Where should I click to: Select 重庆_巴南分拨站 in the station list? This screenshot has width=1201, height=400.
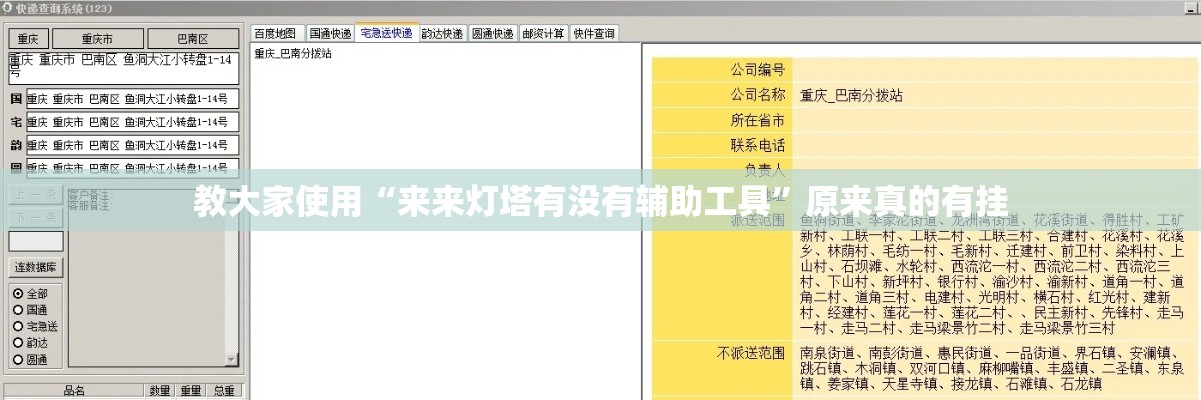(293, 53)
